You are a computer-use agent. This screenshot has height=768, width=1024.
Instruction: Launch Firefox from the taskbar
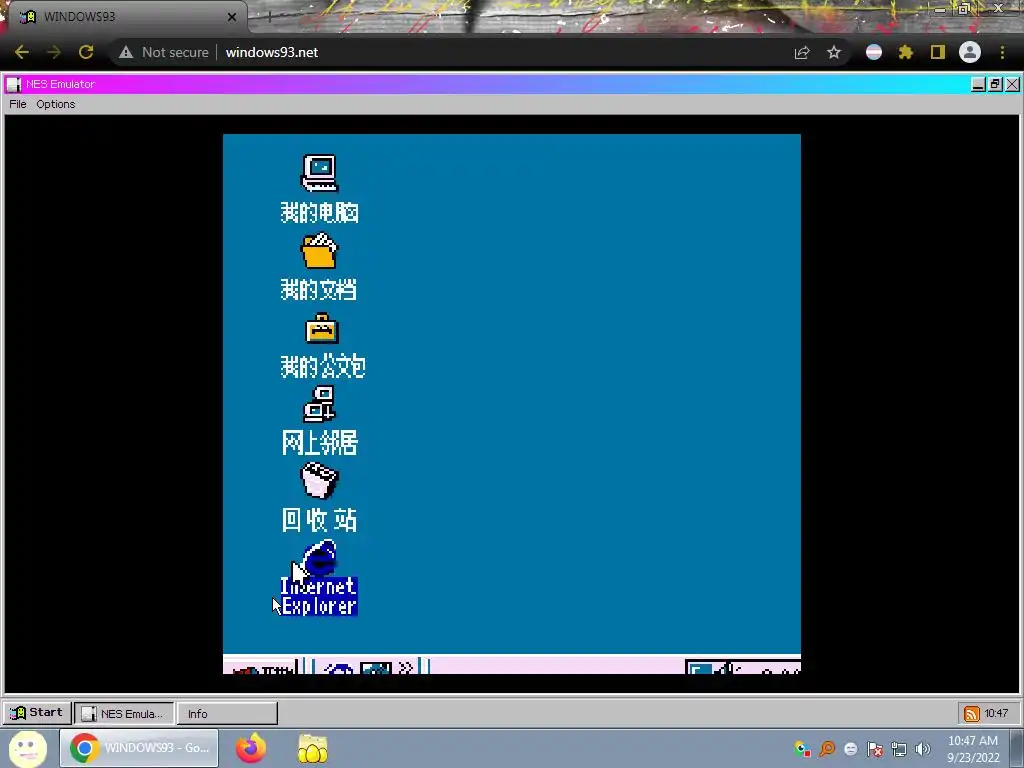point(251,748)
